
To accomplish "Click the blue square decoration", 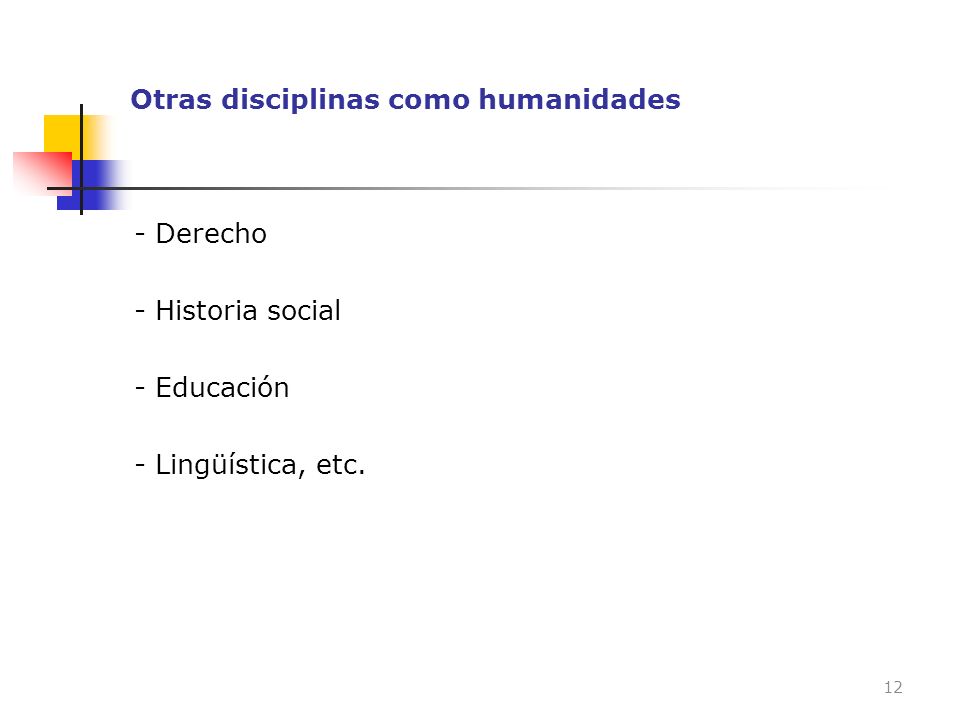I will (x=92, y=185).
